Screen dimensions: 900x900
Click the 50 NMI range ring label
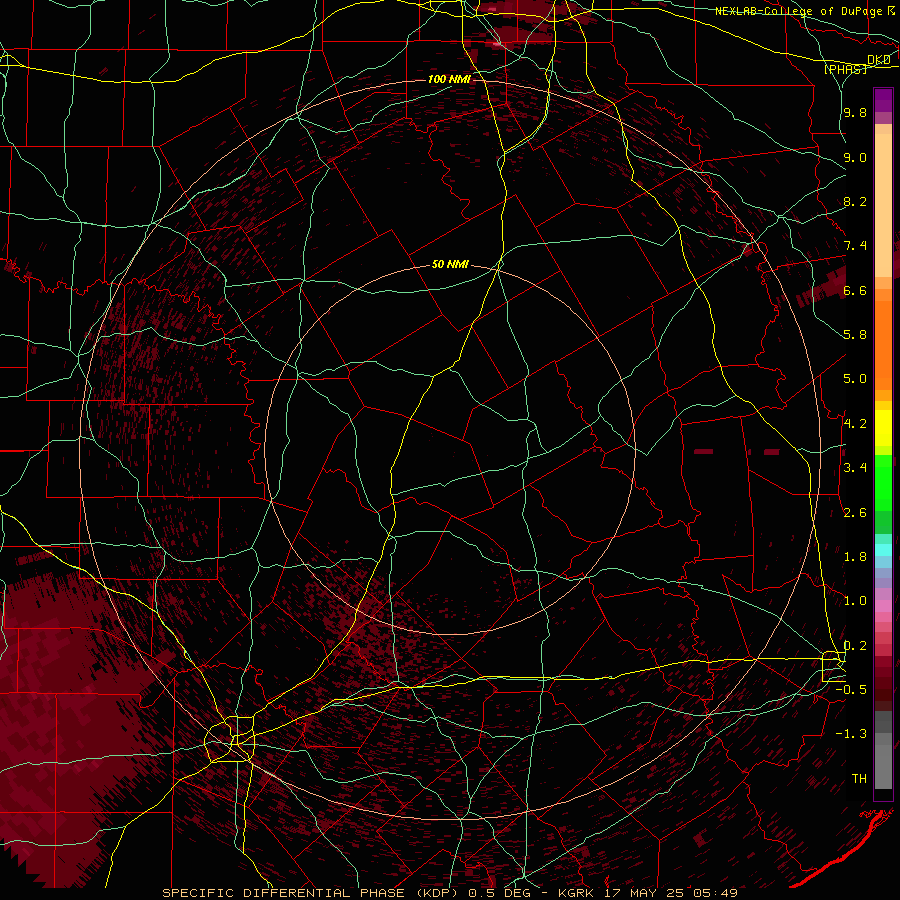pos(450,264)
